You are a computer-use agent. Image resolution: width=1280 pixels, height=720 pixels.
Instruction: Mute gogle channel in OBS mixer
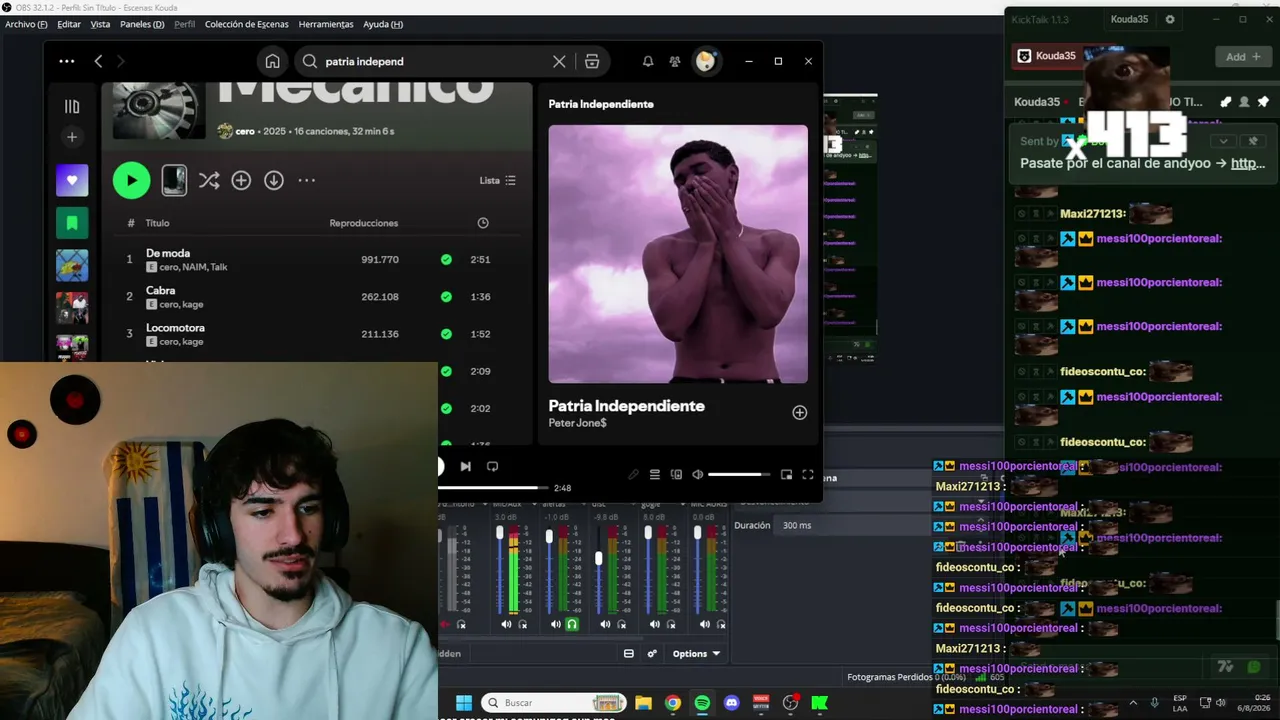click(655, 624)
